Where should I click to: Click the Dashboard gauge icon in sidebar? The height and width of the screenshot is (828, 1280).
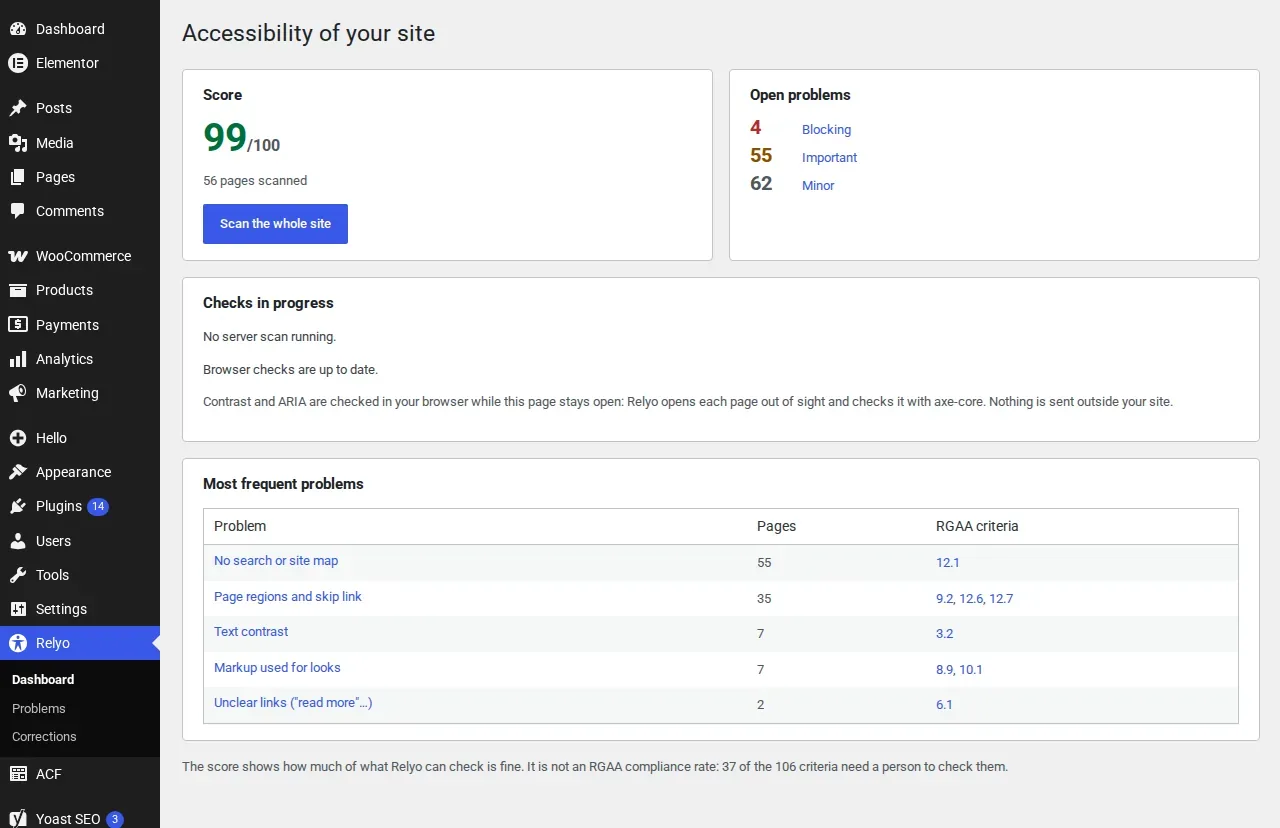click(18, 29)
